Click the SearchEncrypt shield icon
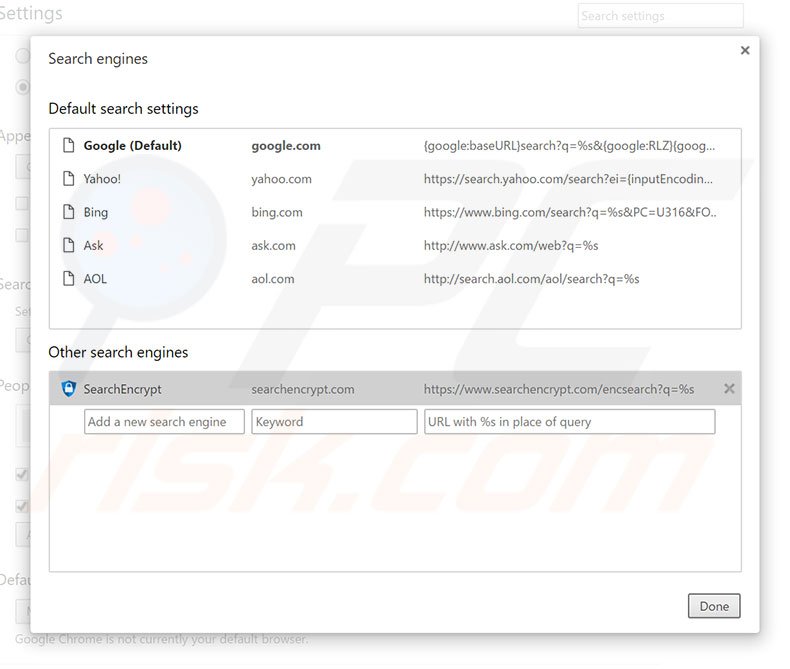 click(69, 388)
